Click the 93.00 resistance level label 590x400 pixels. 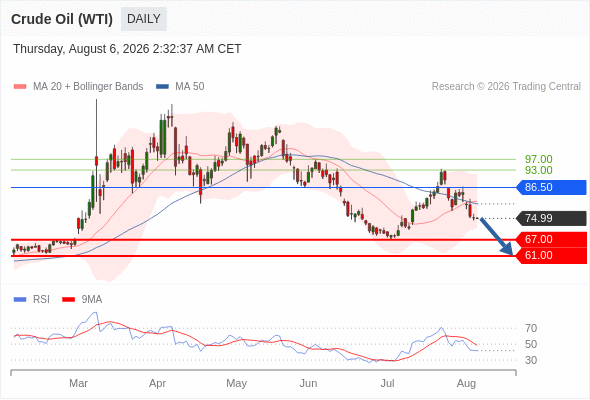(x=538, y=170)
